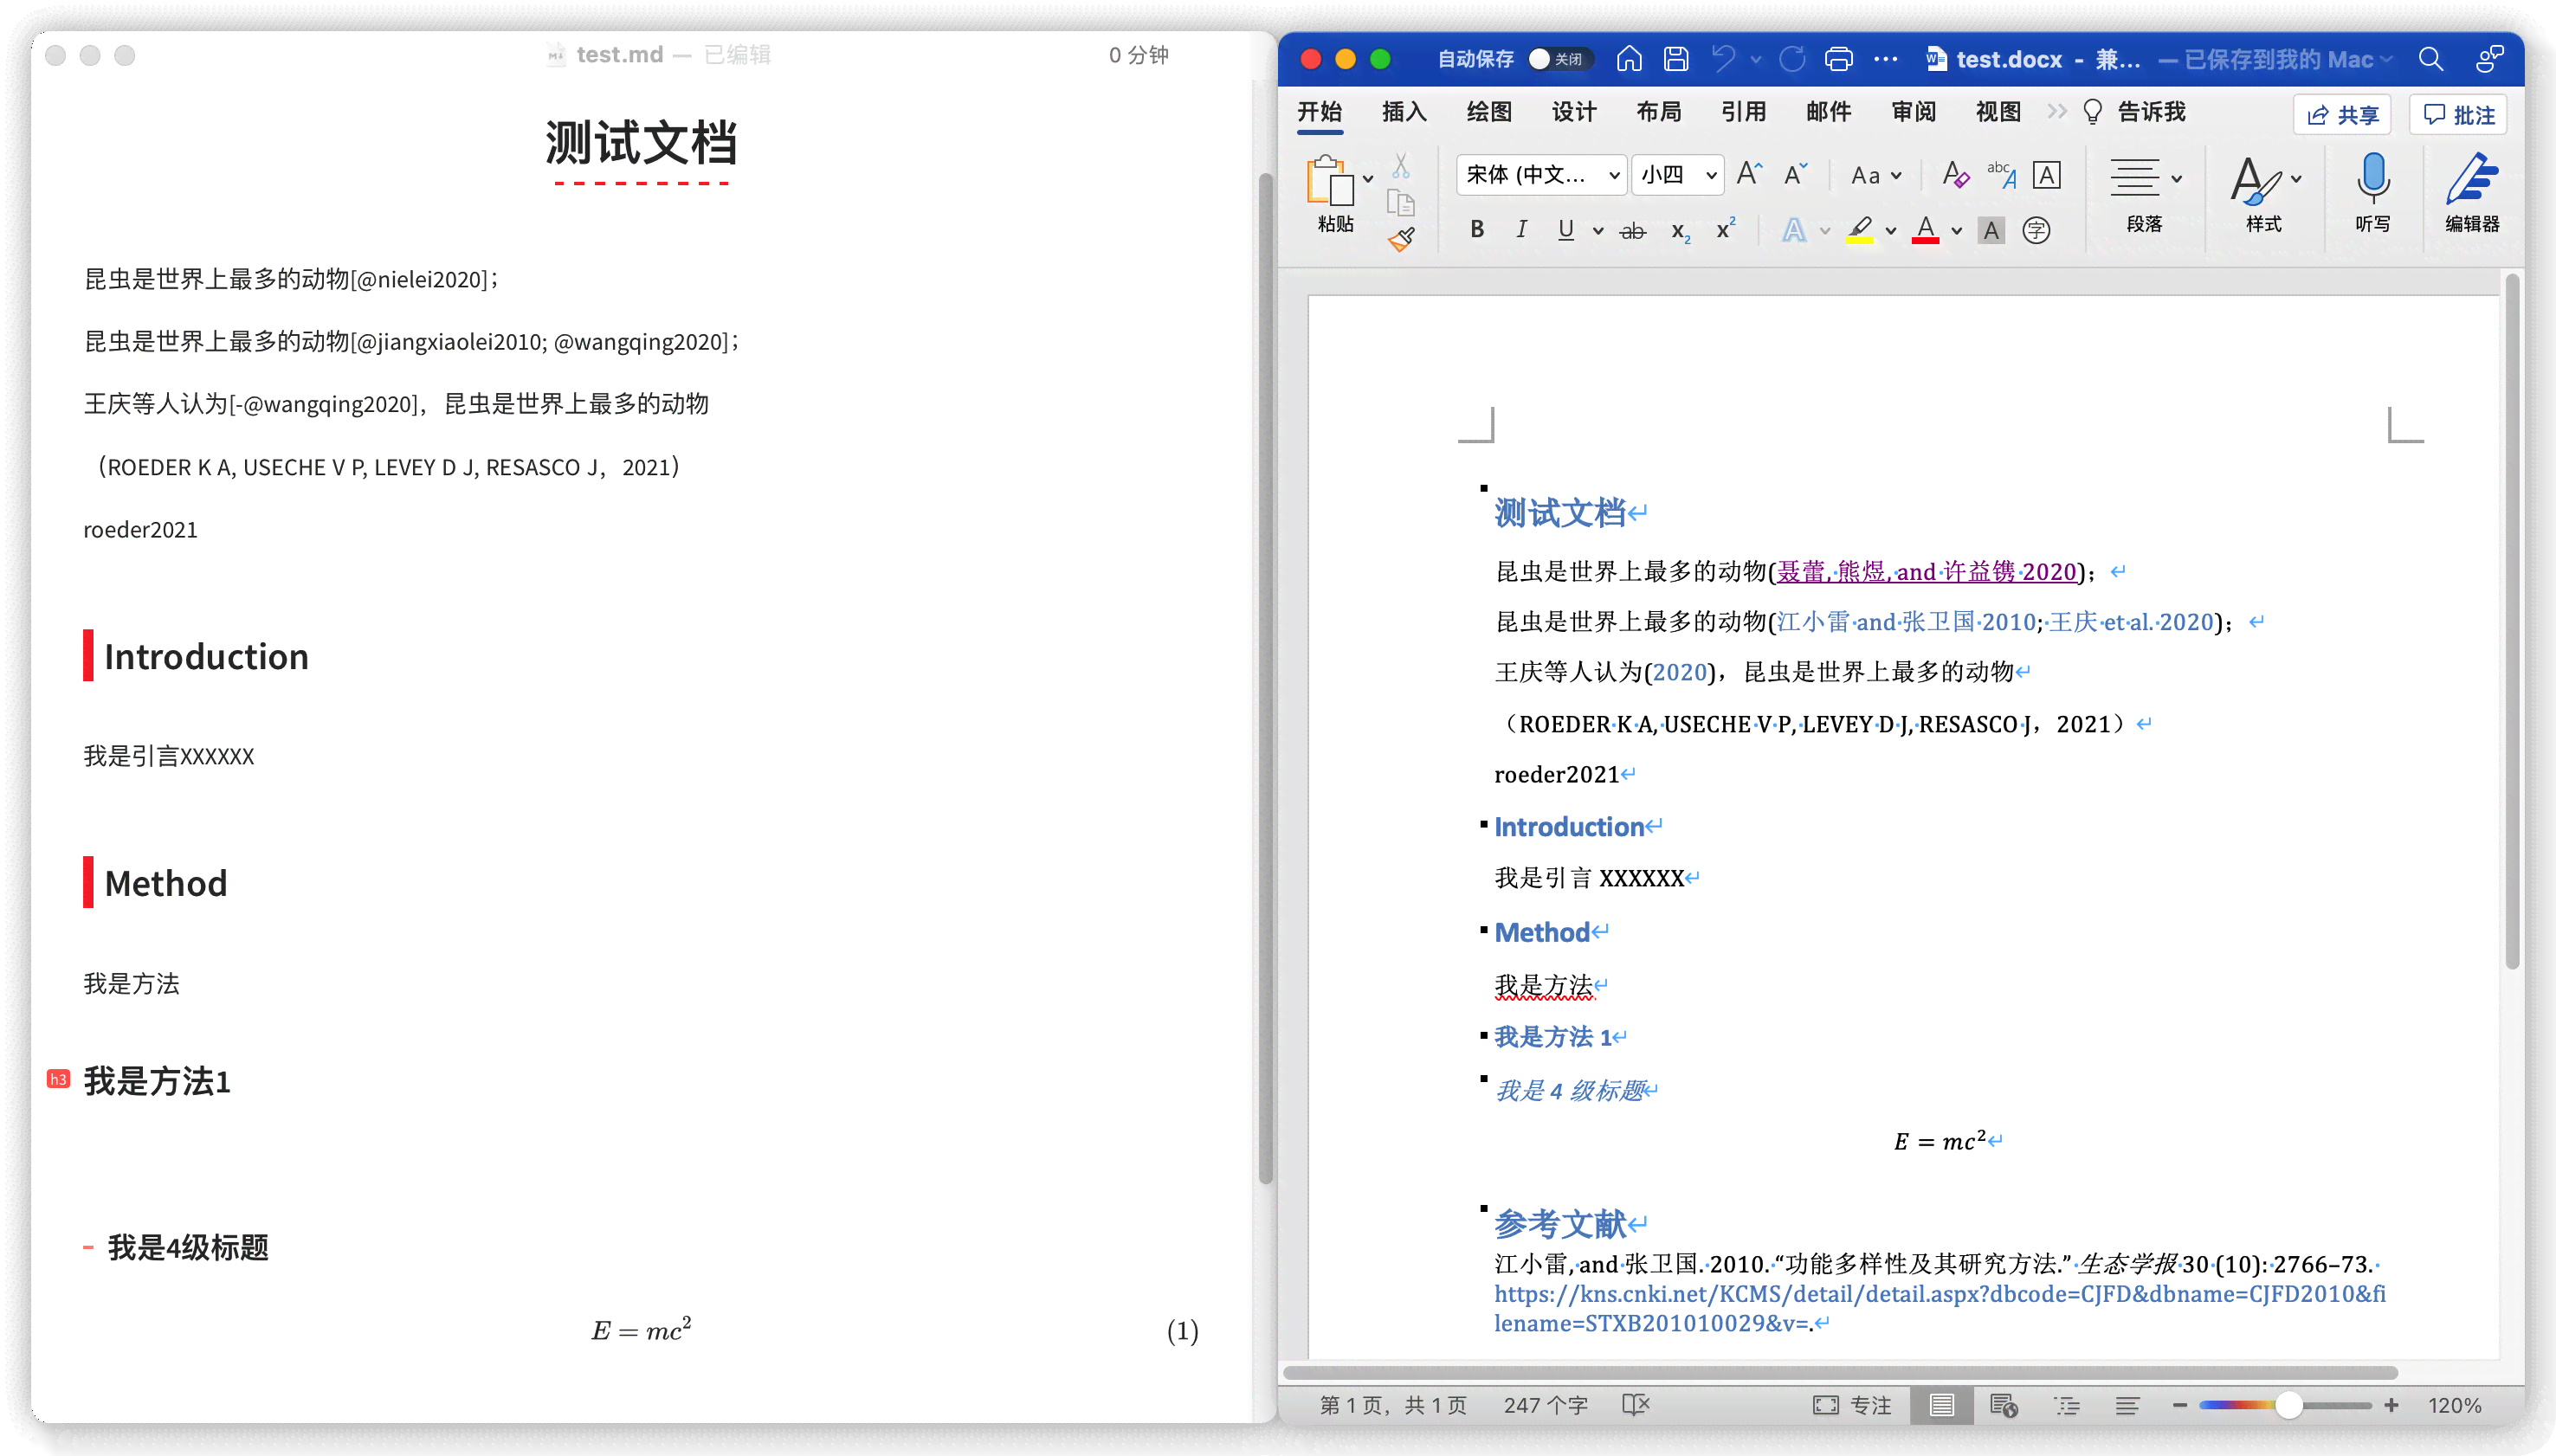This screenshot has width=2556, height=1456.
Task: Open the kns.cnki.net reference URL
Action: (1940, 1308)
